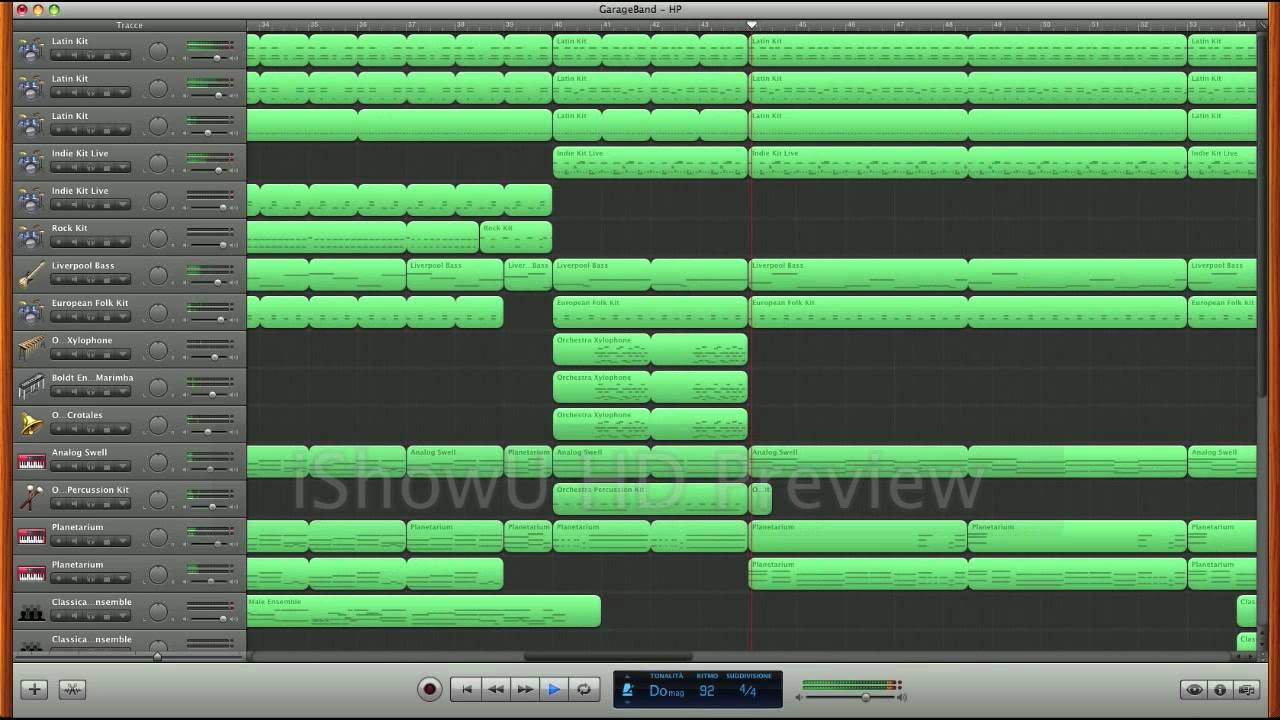This screenshot has height=720, width=1280.
Task: Click the tempo value 92
Action: [x=707, y=691]
